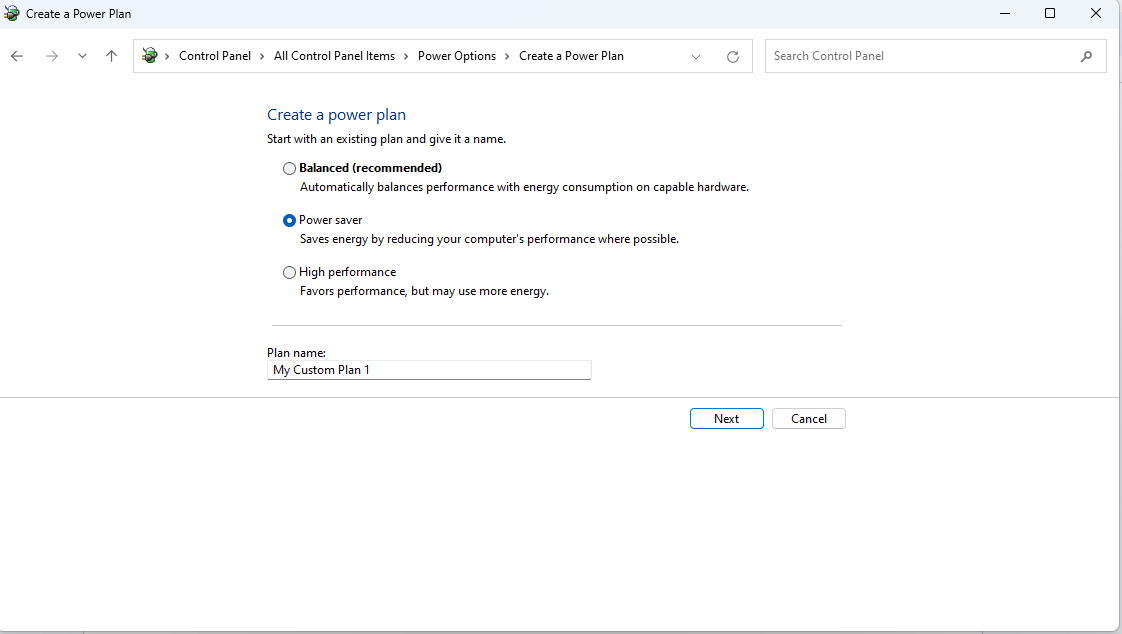Click the 'Favors performance' description text
The width and height of the screenshot is (1122, 634).
pos(424,291)
